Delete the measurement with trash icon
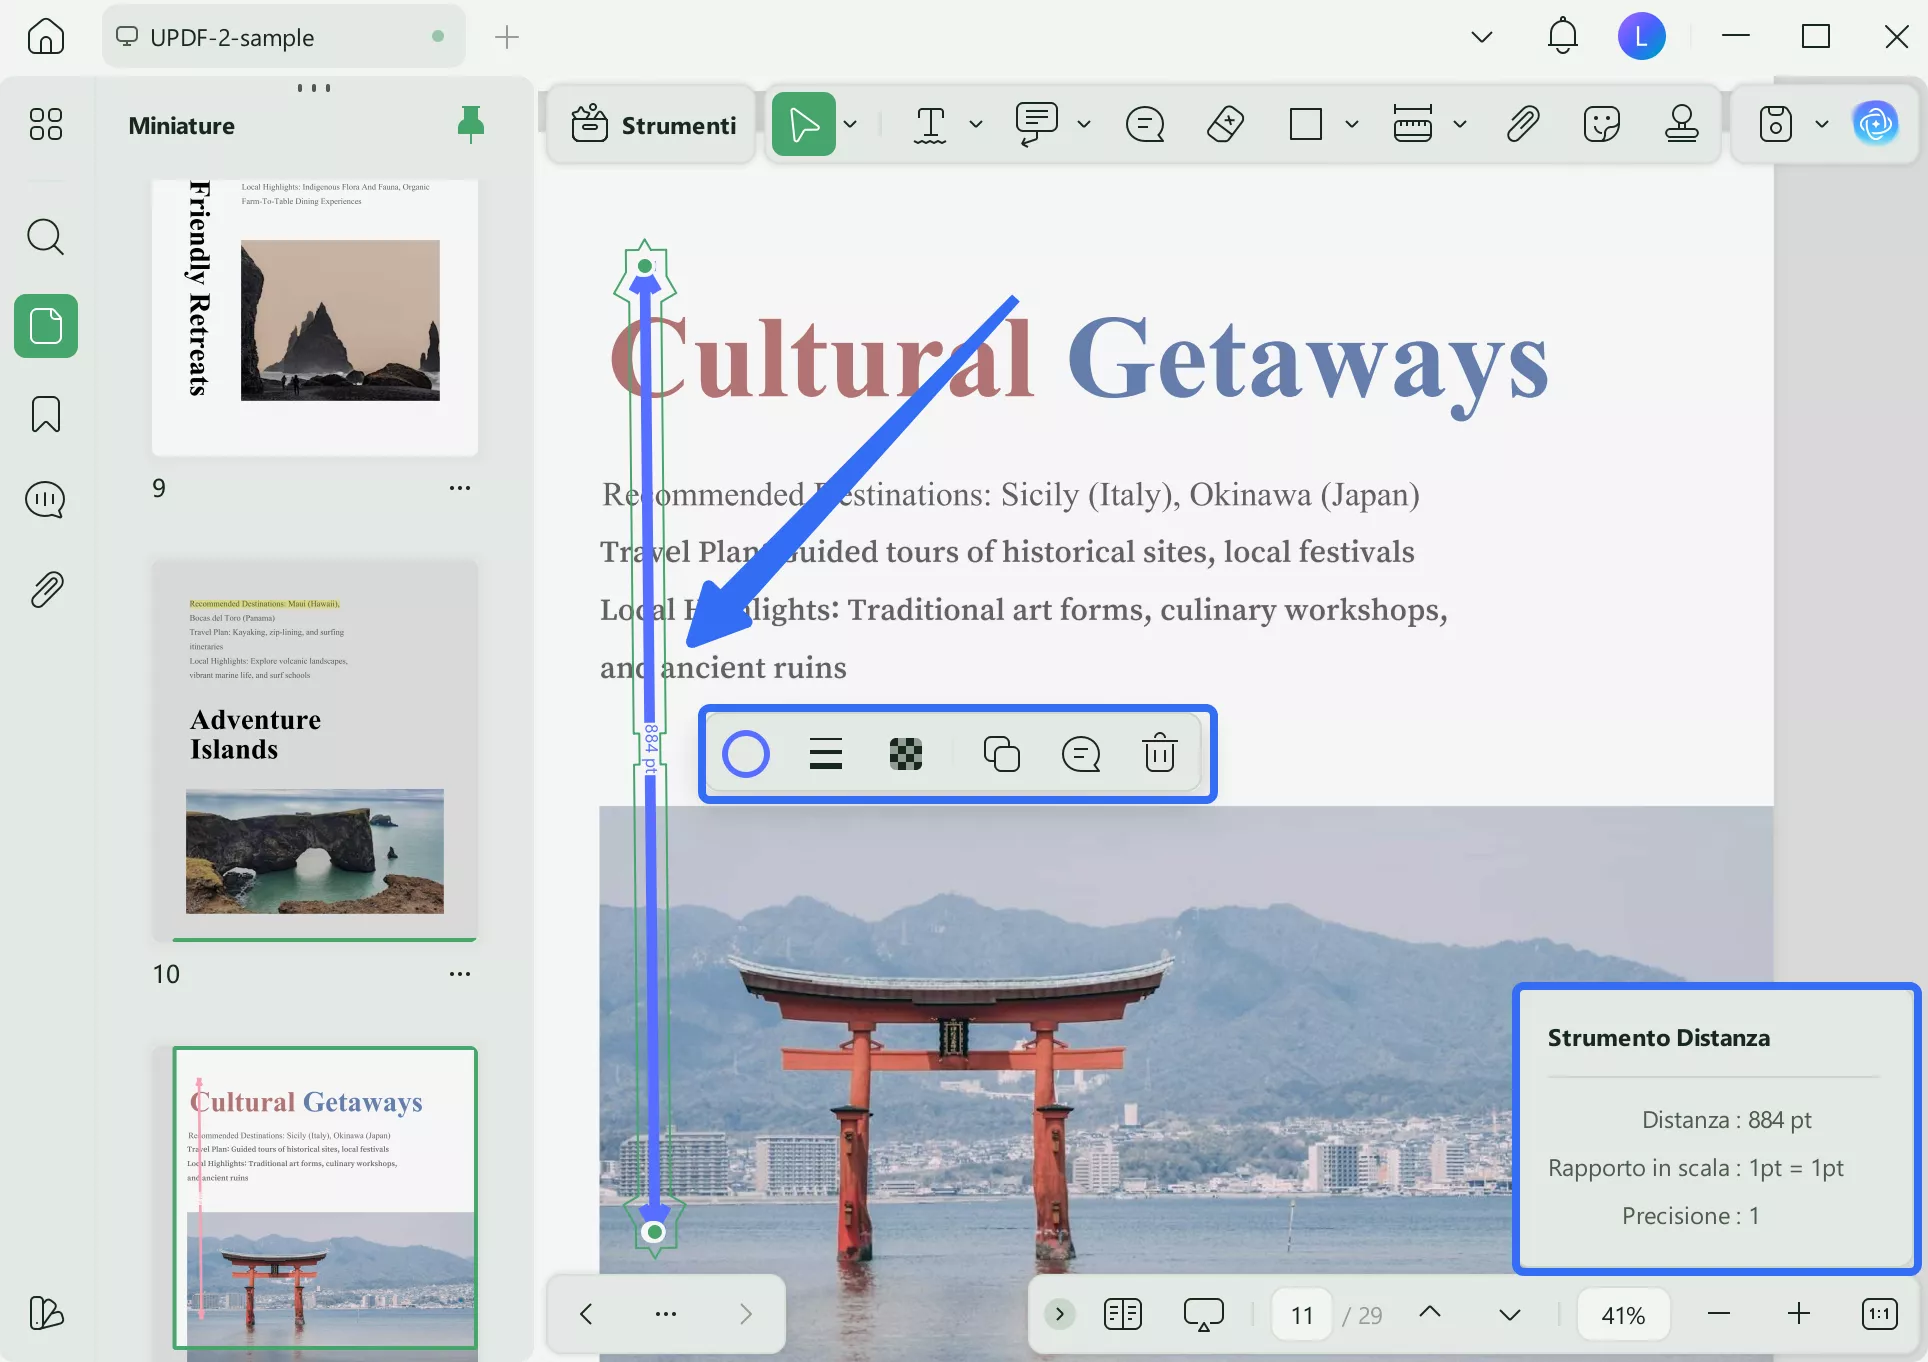 pos(1159,754)
